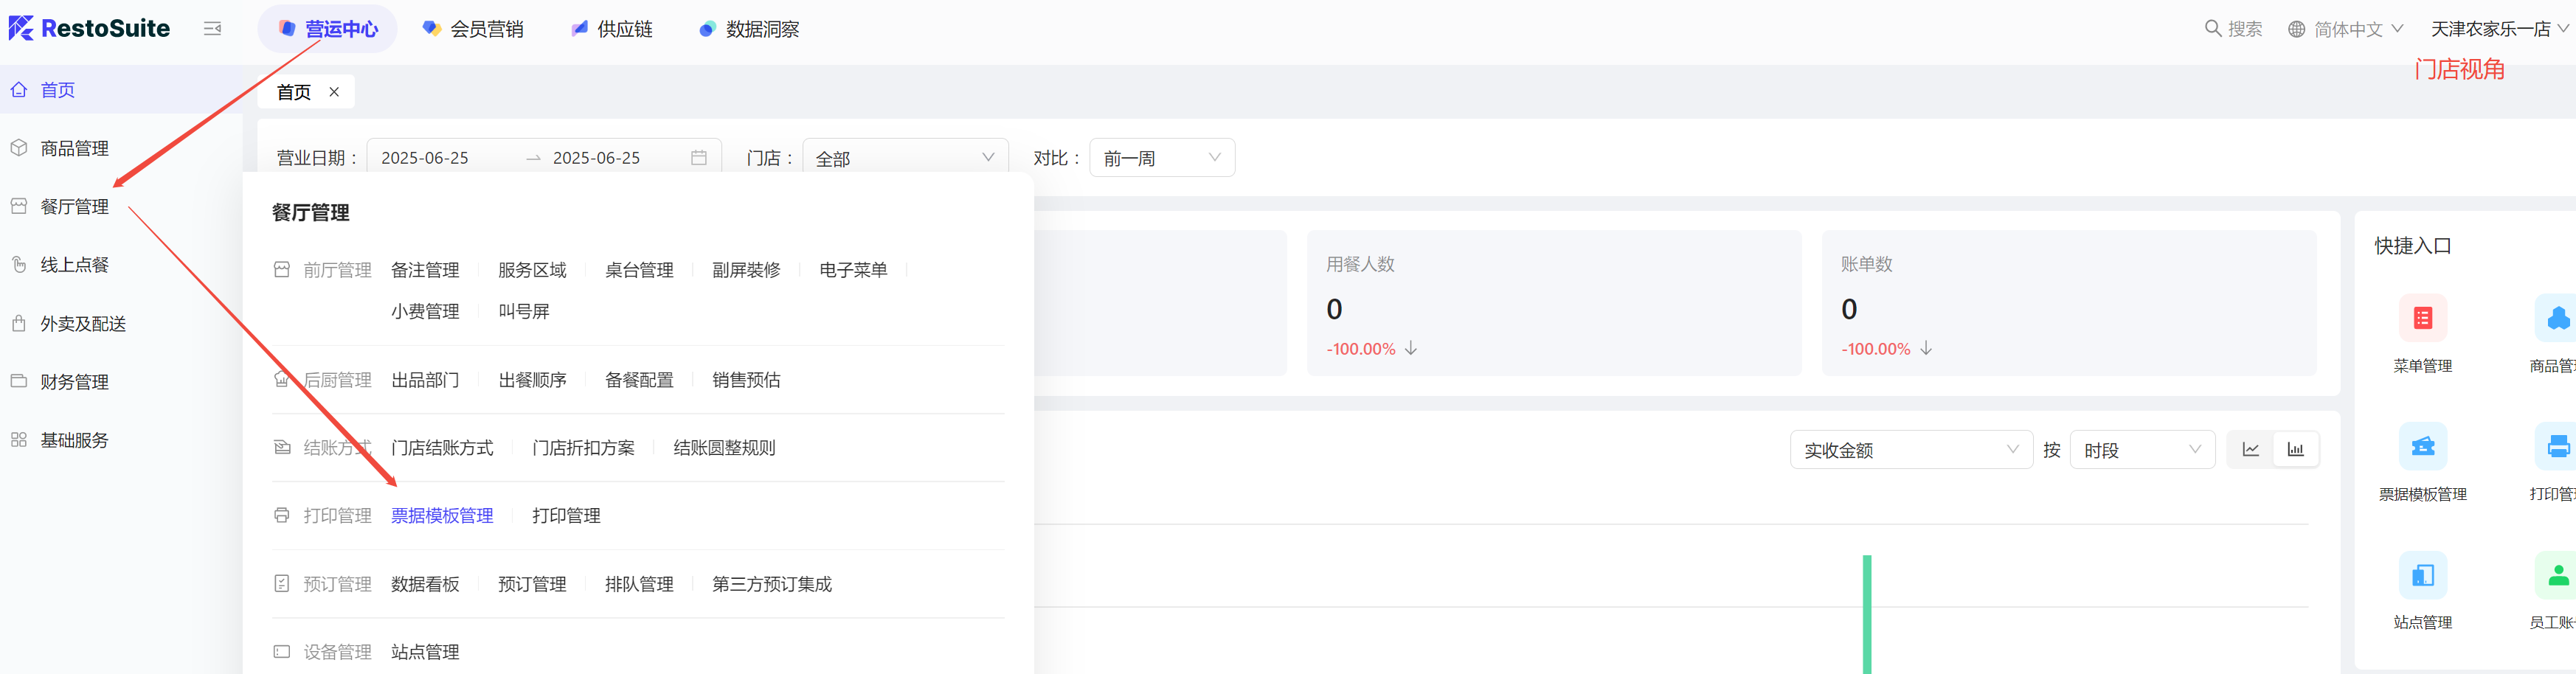The image size is (2576, 674).
Task: Open 数据看板 link
Action: click(x=425, y=584)
